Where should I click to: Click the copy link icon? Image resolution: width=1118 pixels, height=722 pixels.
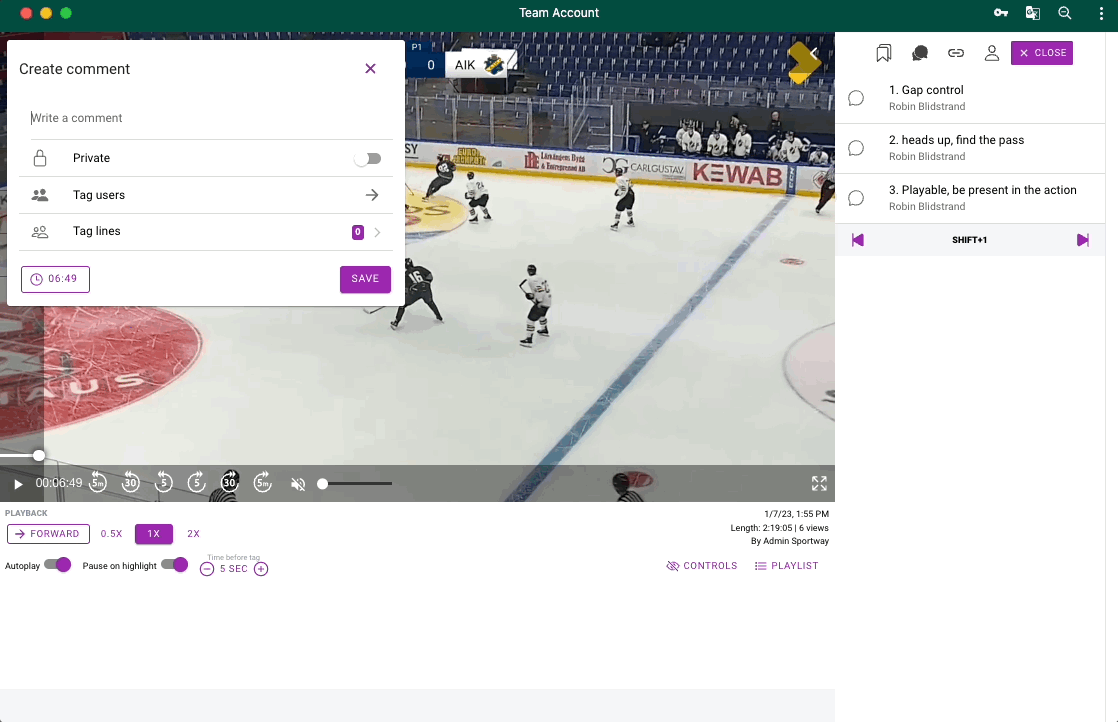point(956,53)
